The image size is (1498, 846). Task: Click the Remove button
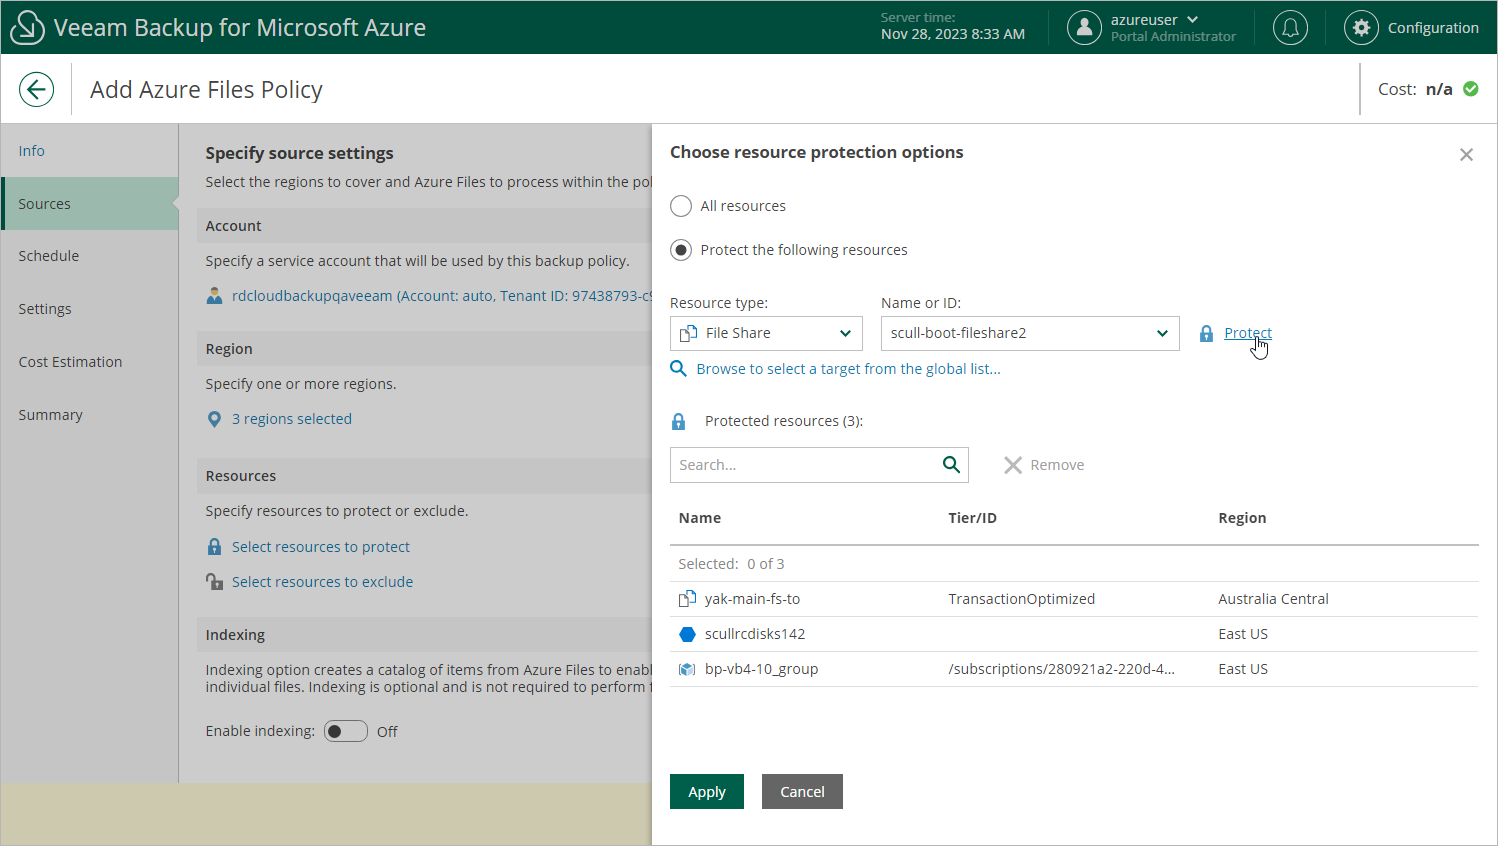point(1044,465)
